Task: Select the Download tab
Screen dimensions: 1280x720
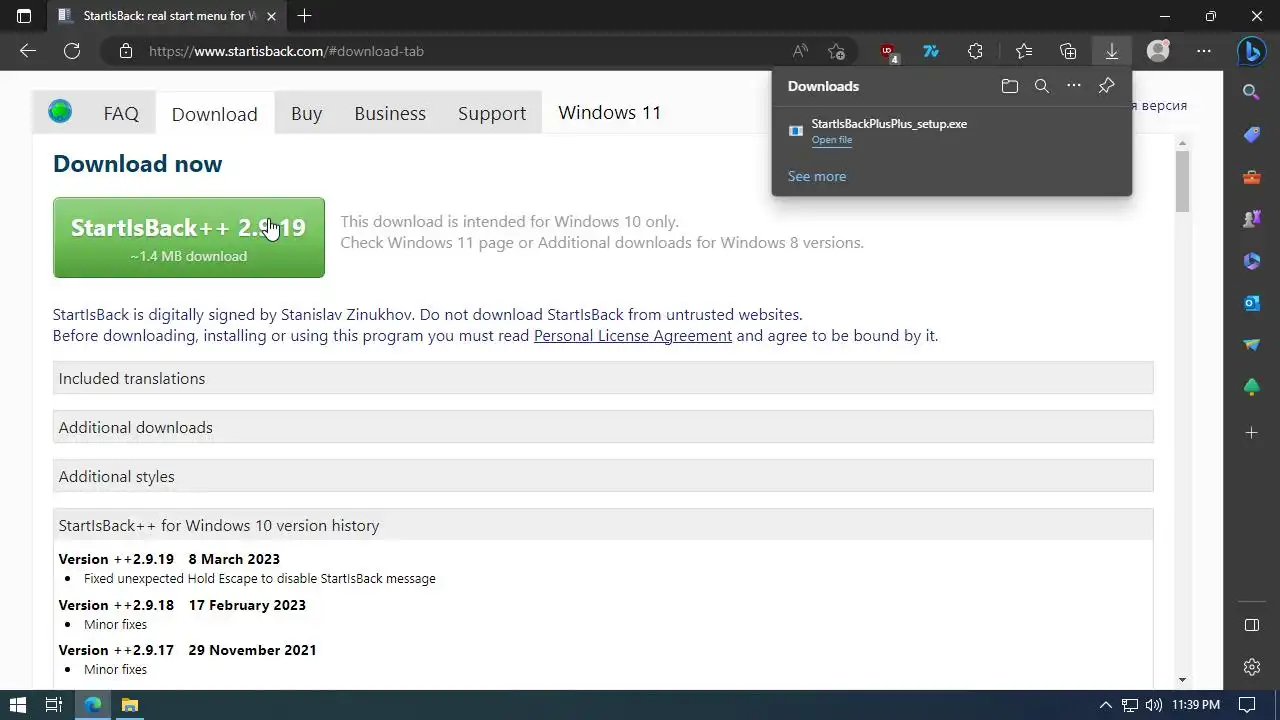Action: point(214,114)
